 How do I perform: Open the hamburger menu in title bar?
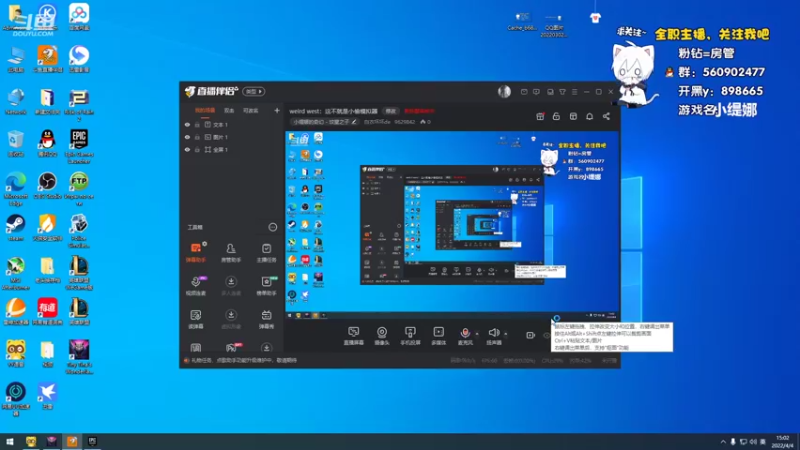pyautogui.click(x=574, y=92)
